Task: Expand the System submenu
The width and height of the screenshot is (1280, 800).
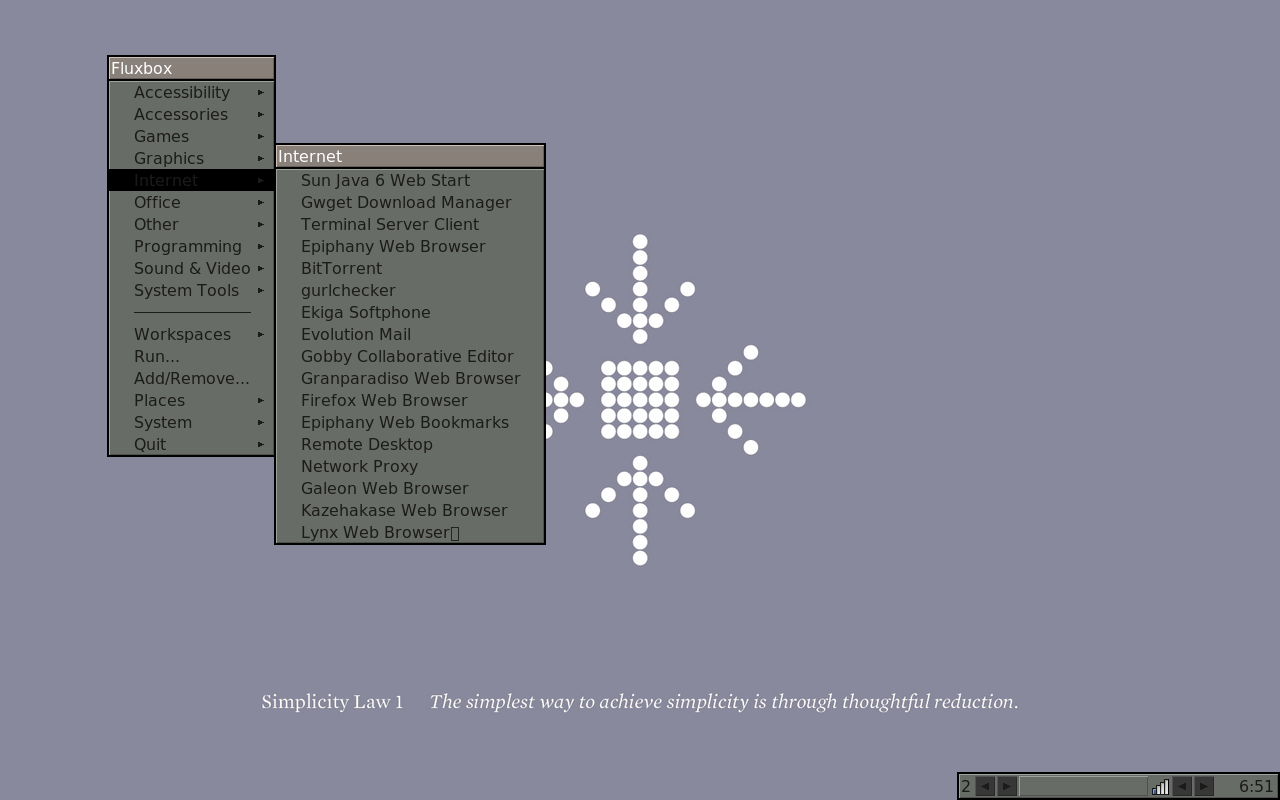Action: (191, 422)
